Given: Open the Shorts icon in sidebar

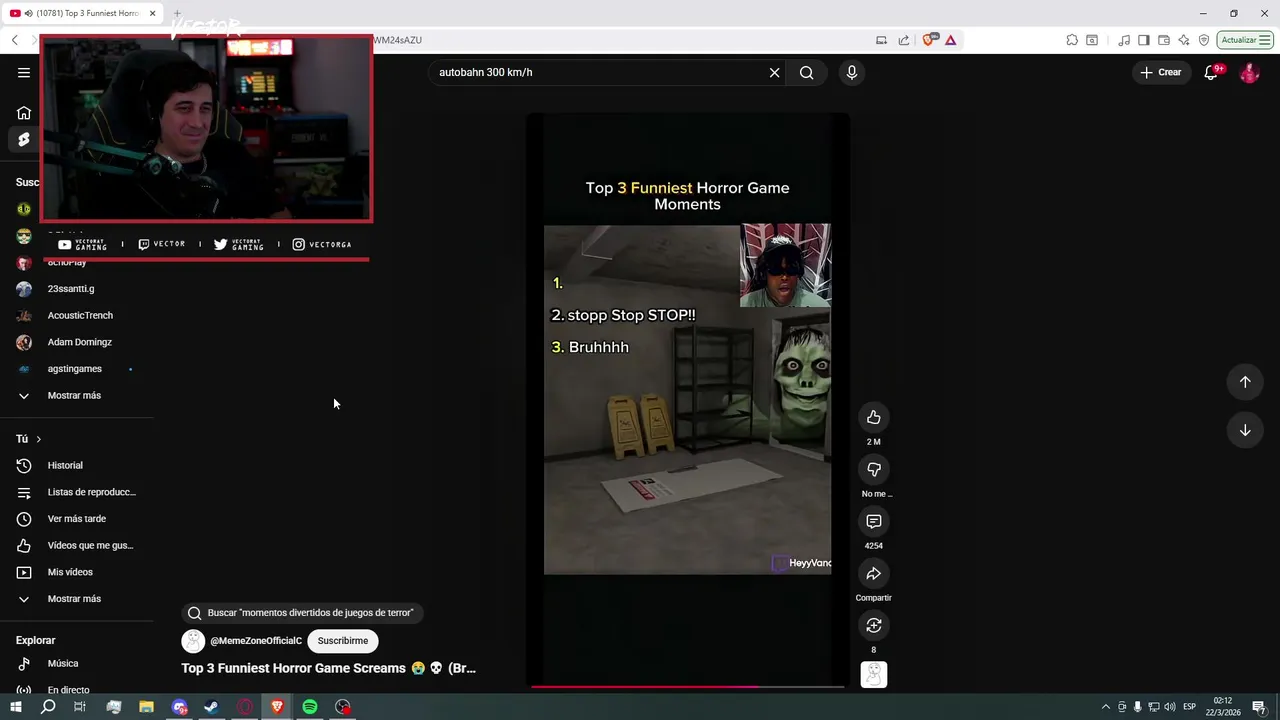Looking at the screenshot, I should tap(24, 139).
